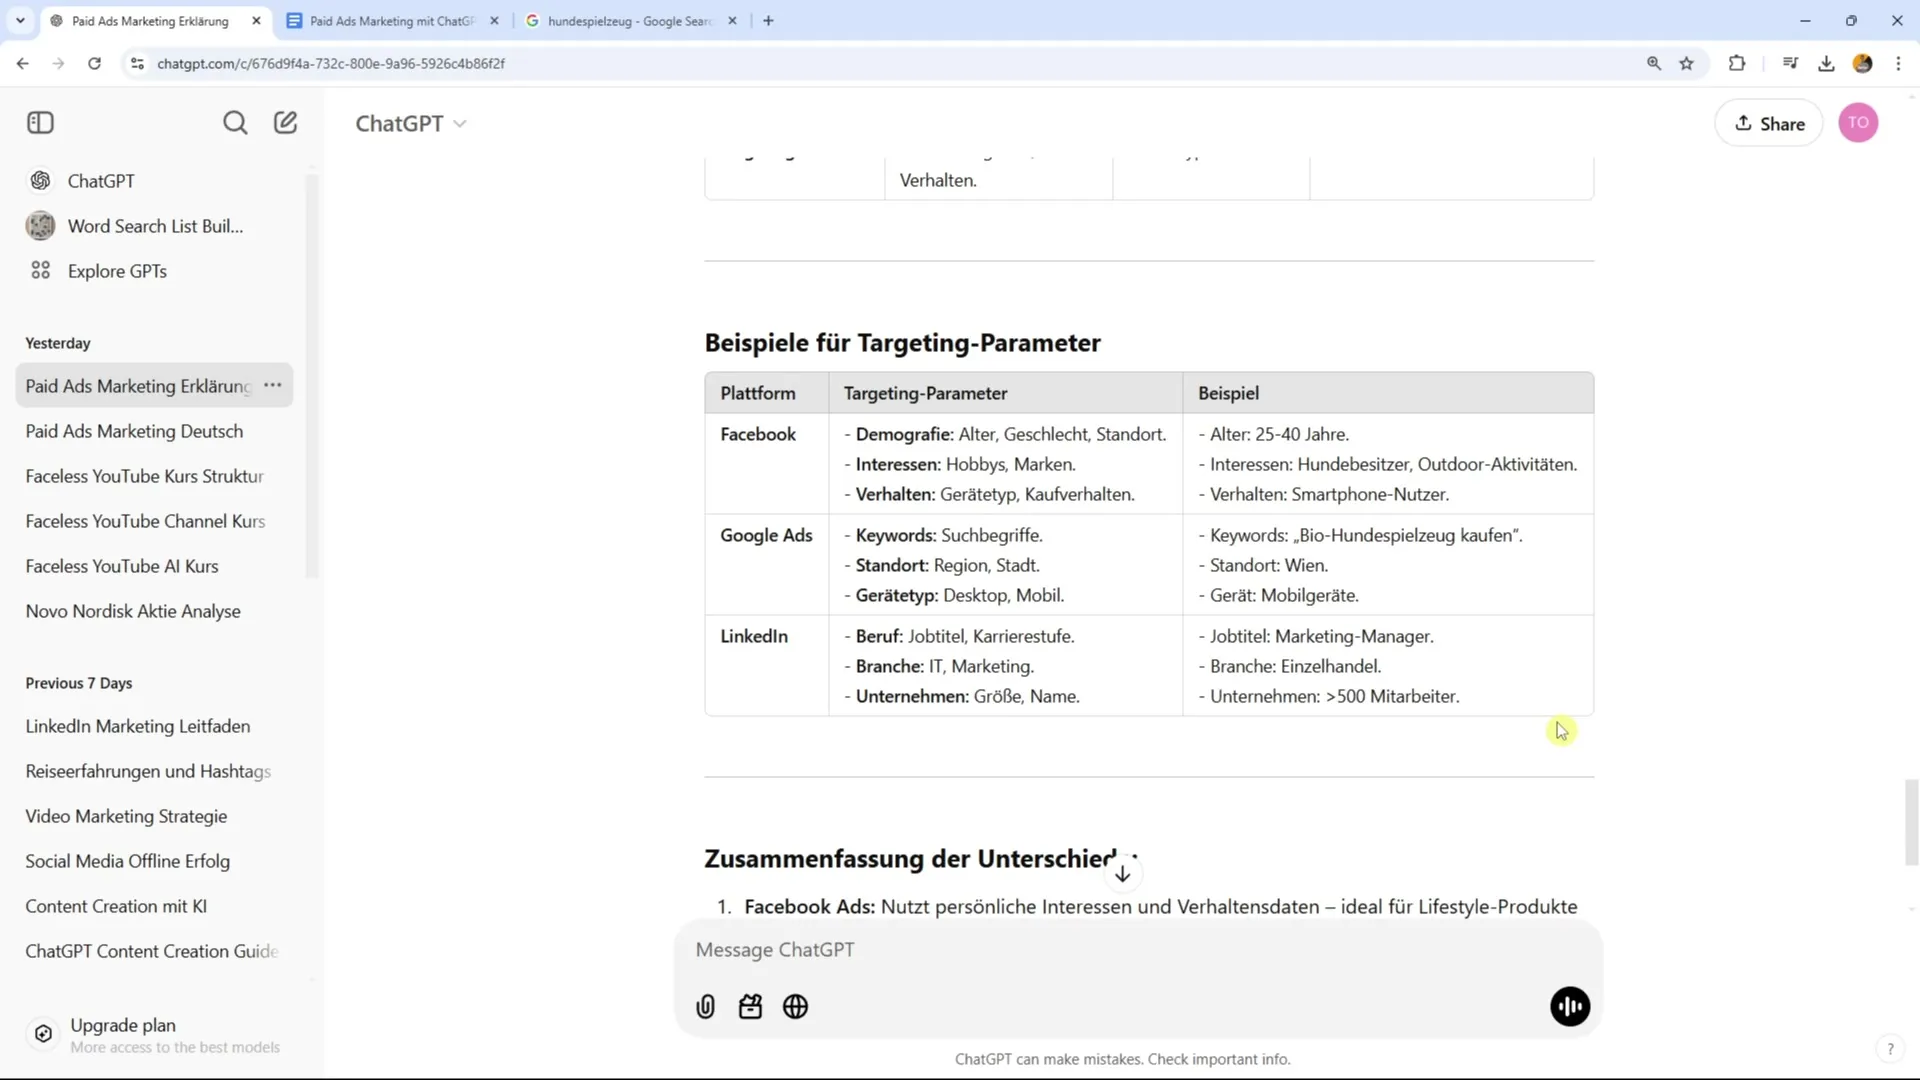
Task: Click text 'Jobtitel: Marketing-Manager.'
Action: pos(1321,636)
